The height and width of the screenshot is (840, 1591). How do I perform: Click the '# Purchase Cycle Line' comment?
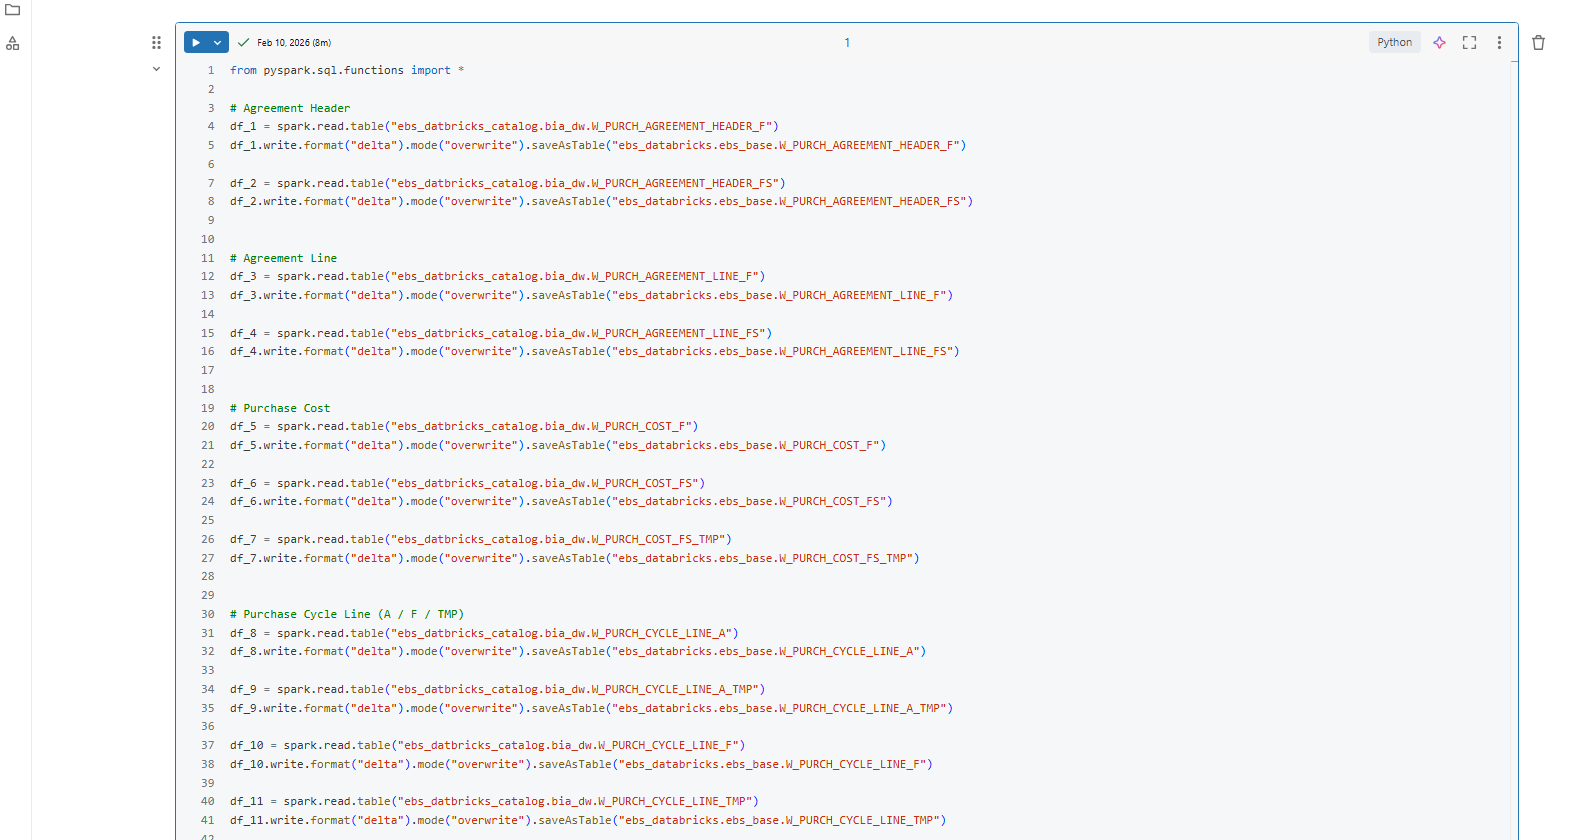pyautogui.click(x=346, y=614)
